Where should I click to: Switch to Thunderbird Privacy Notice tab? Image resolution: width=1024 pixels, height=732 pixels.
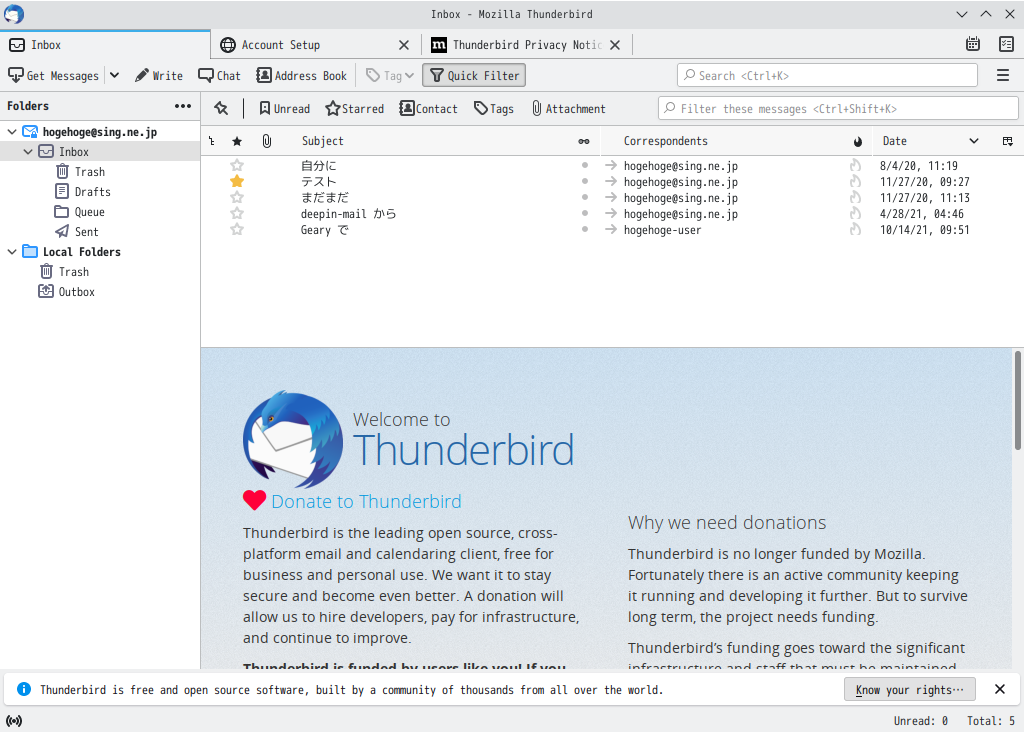pos(527,44)
